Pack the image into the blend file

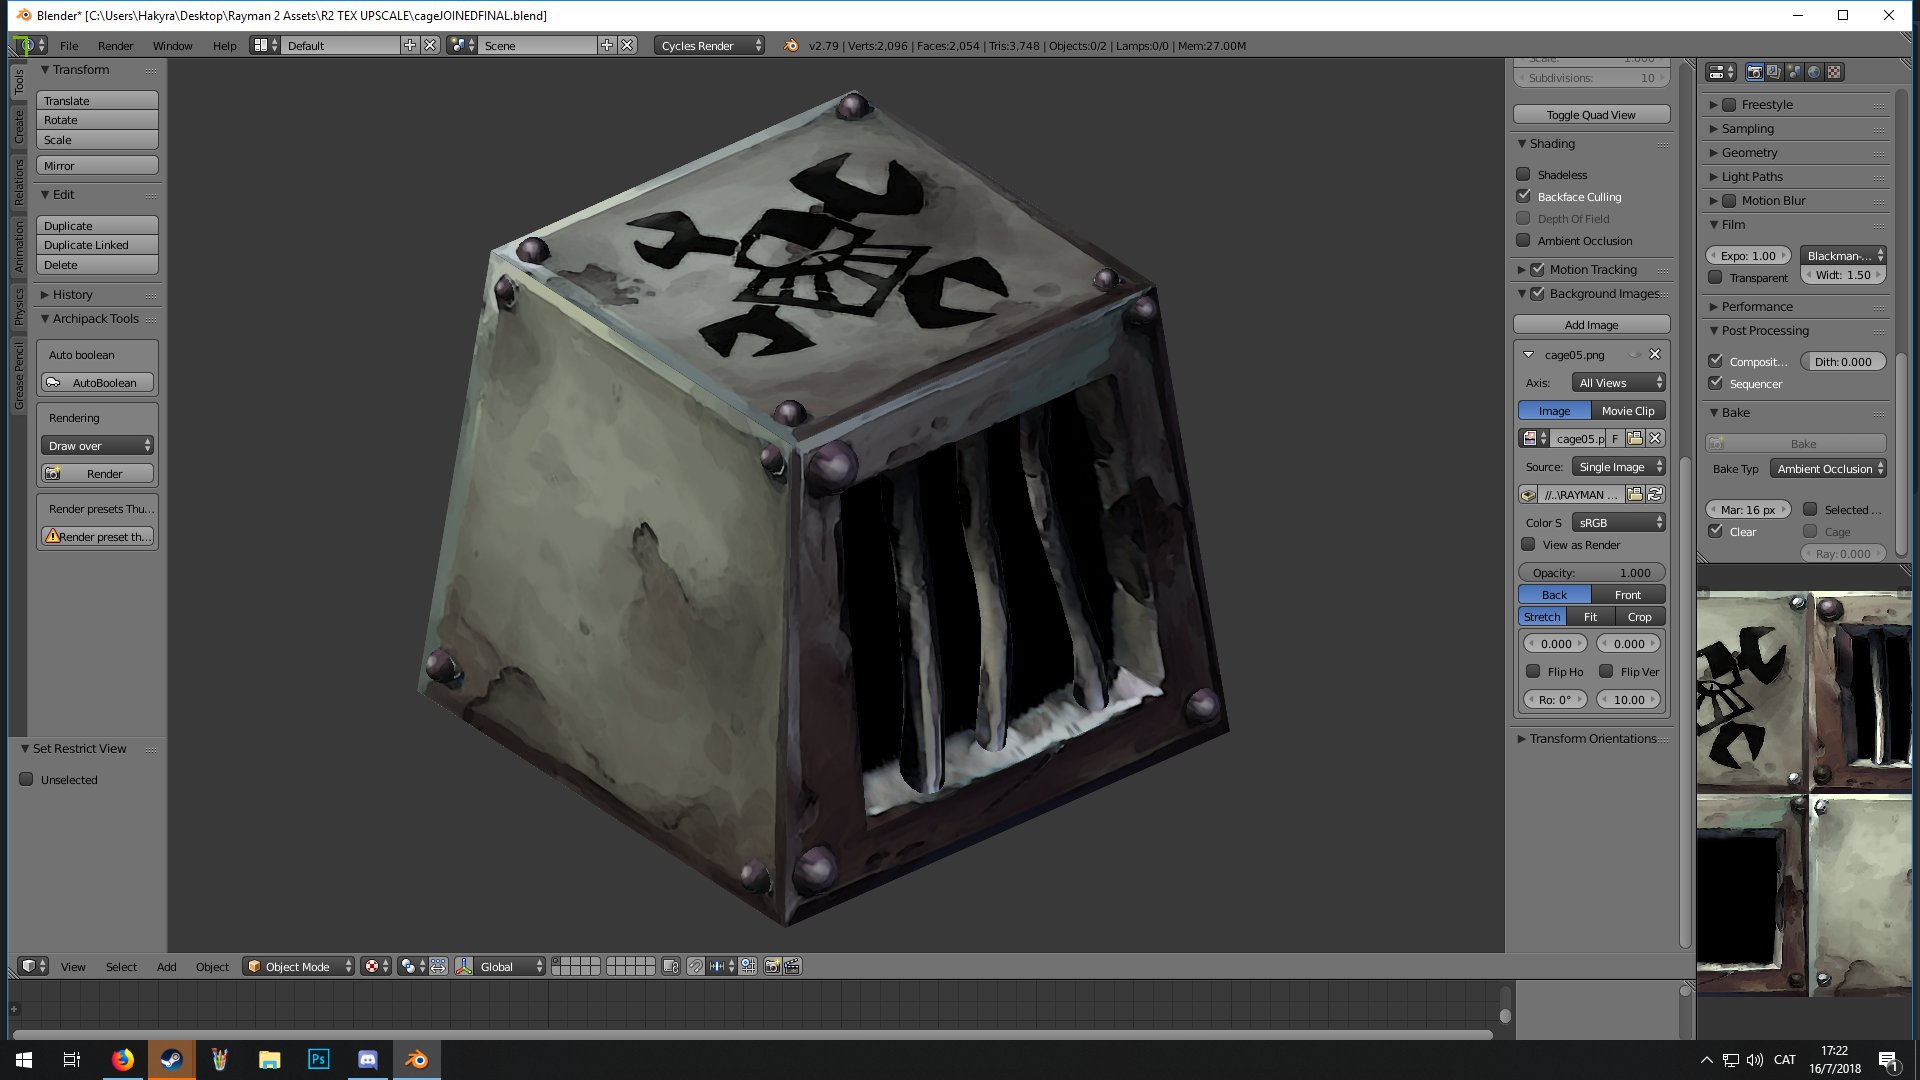[1528, 494]
